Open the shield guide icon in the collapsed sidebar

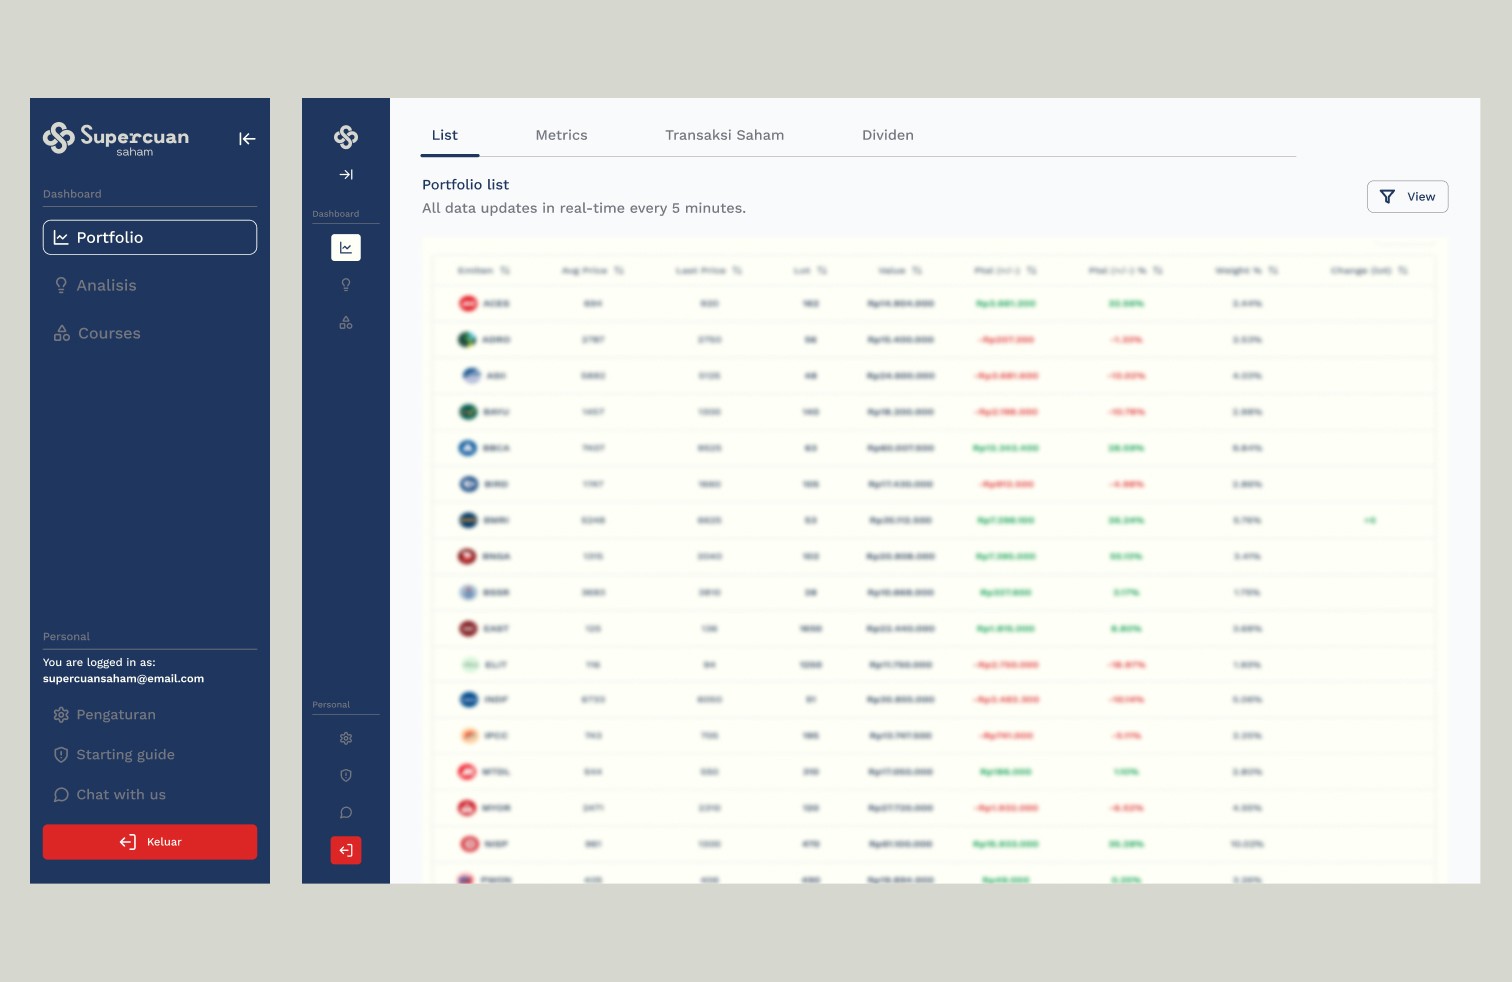pyautogui.click(x=346, y=775)
